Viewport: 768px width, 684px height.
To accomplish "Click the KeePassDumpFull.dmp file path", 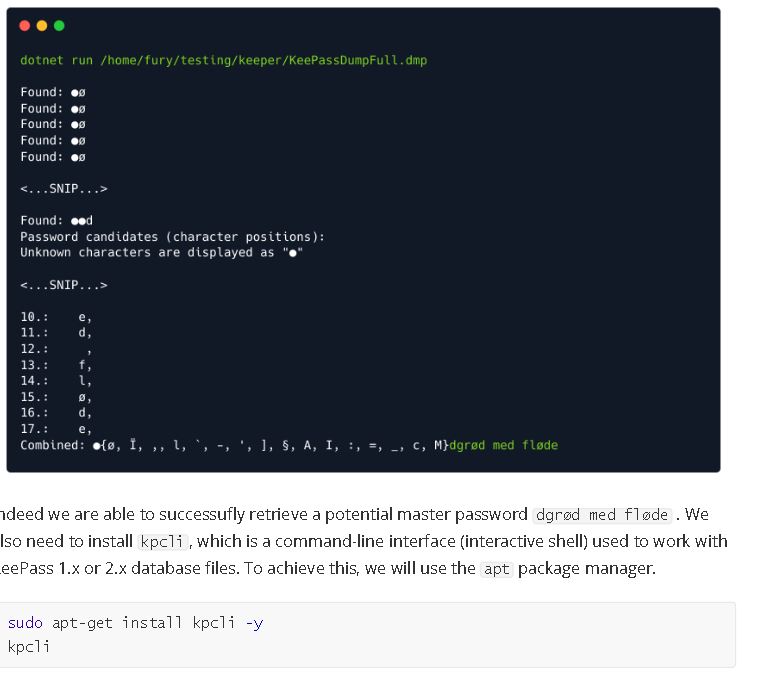I will 264,60.
